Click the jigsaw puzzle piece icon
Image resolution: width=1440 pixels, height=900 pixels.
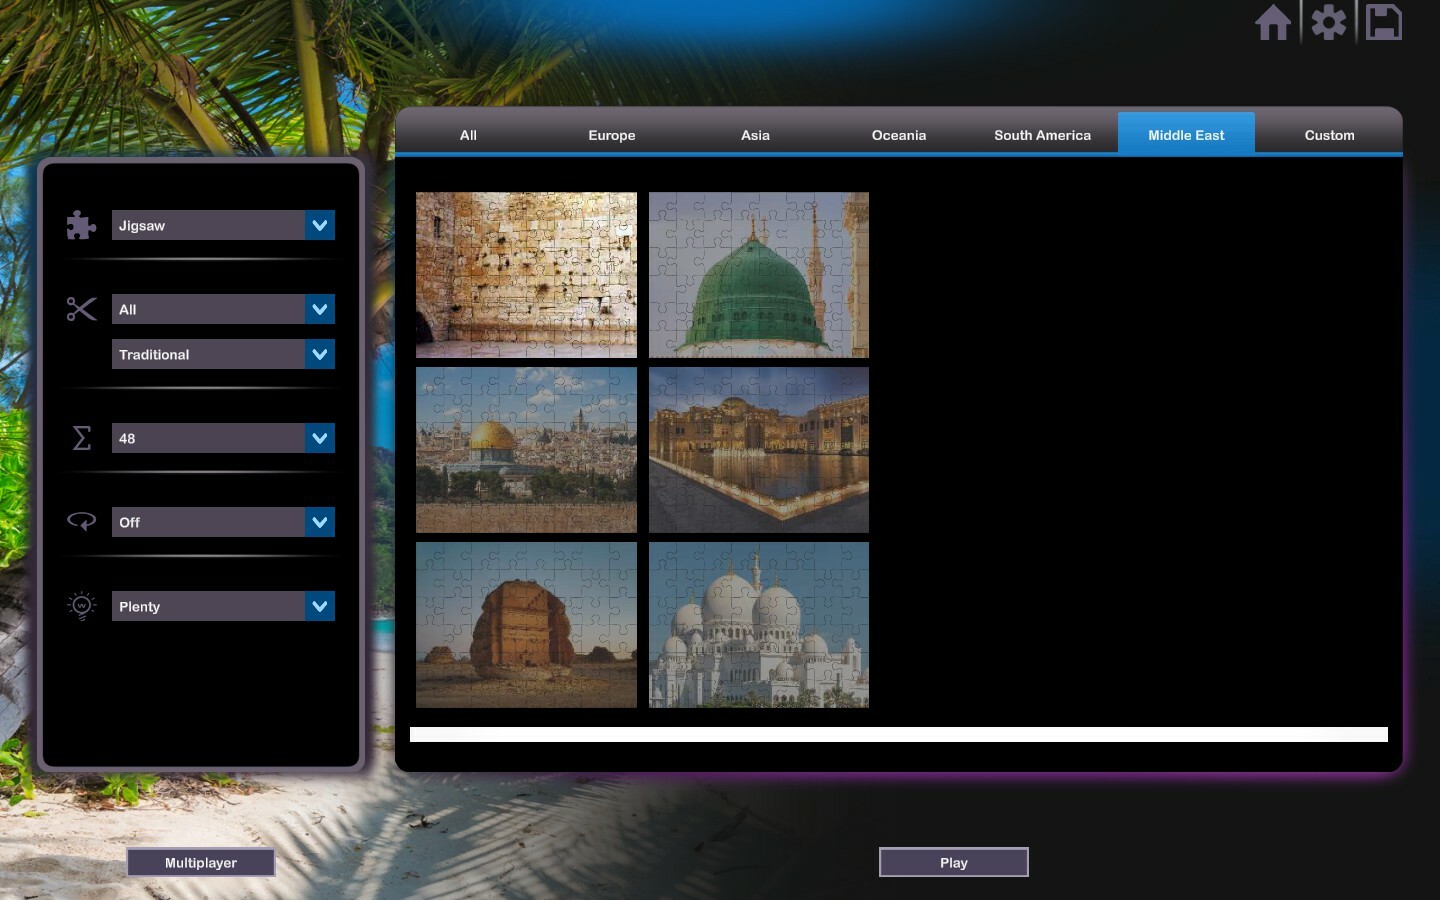[x=81, y=225]
